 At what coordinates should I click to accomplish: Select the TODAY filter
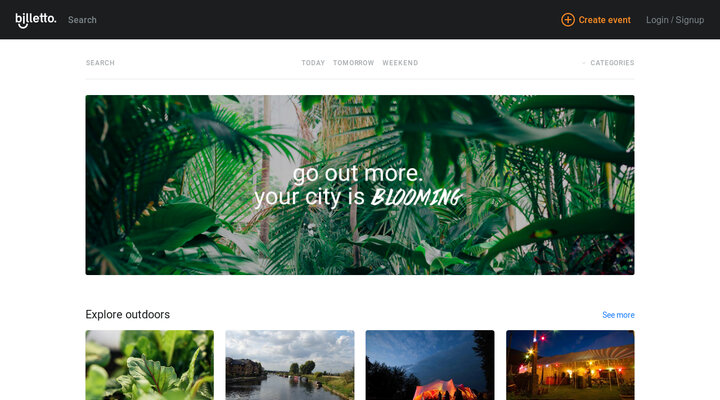(x=313, y=63)
